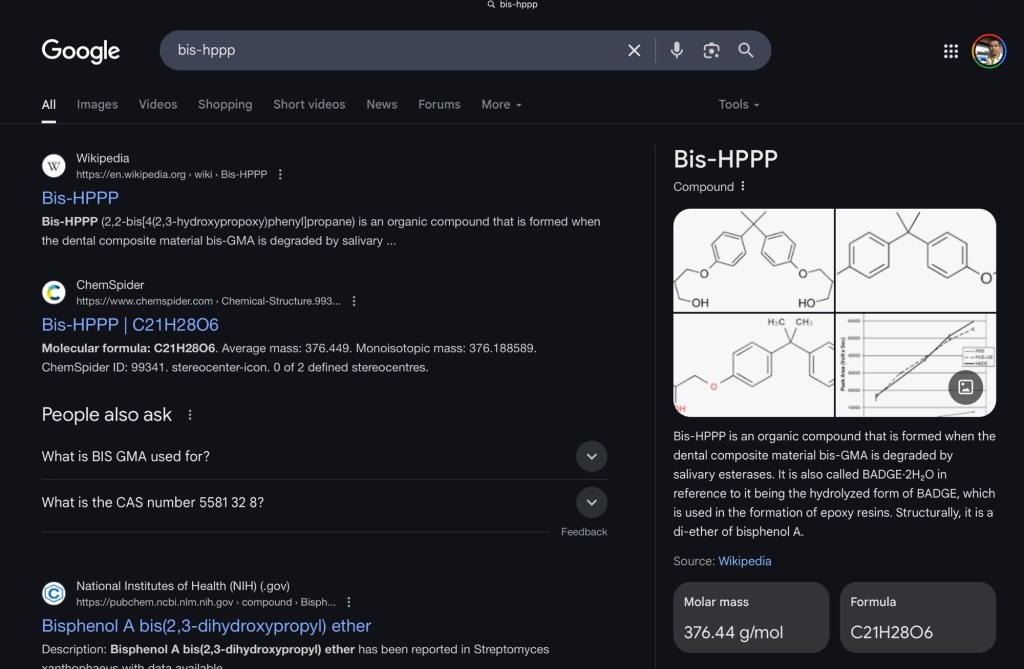Open Bisphenol A bis(2,3-dihydroxypropyl) ether result
Viewport: 1024px width, 669px height.
pos(206,626)
